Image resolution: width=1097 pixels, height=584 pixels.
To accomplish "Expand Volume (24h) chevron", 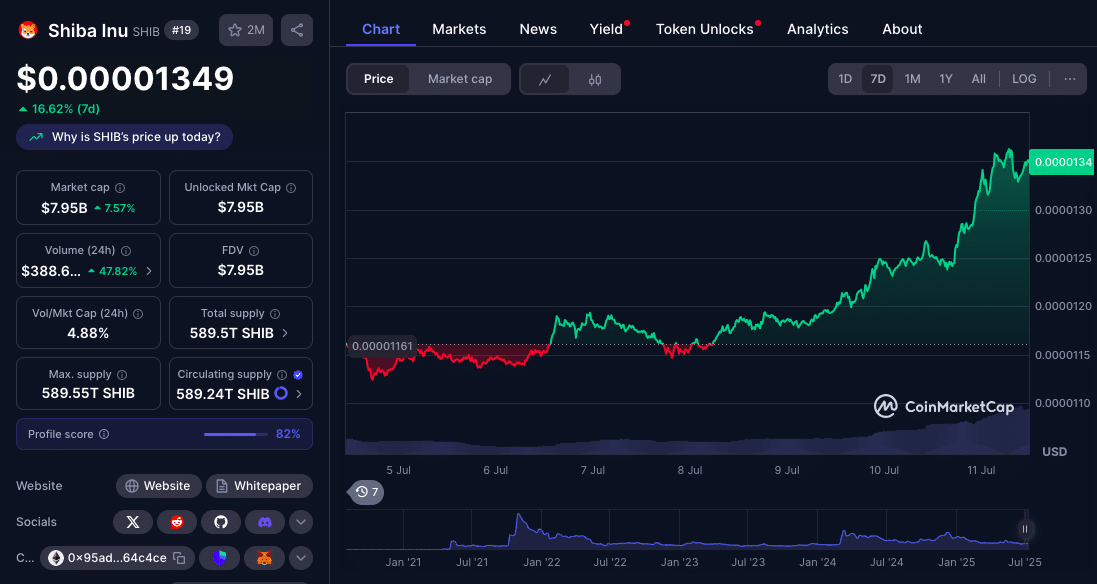I will coord(148,271).
